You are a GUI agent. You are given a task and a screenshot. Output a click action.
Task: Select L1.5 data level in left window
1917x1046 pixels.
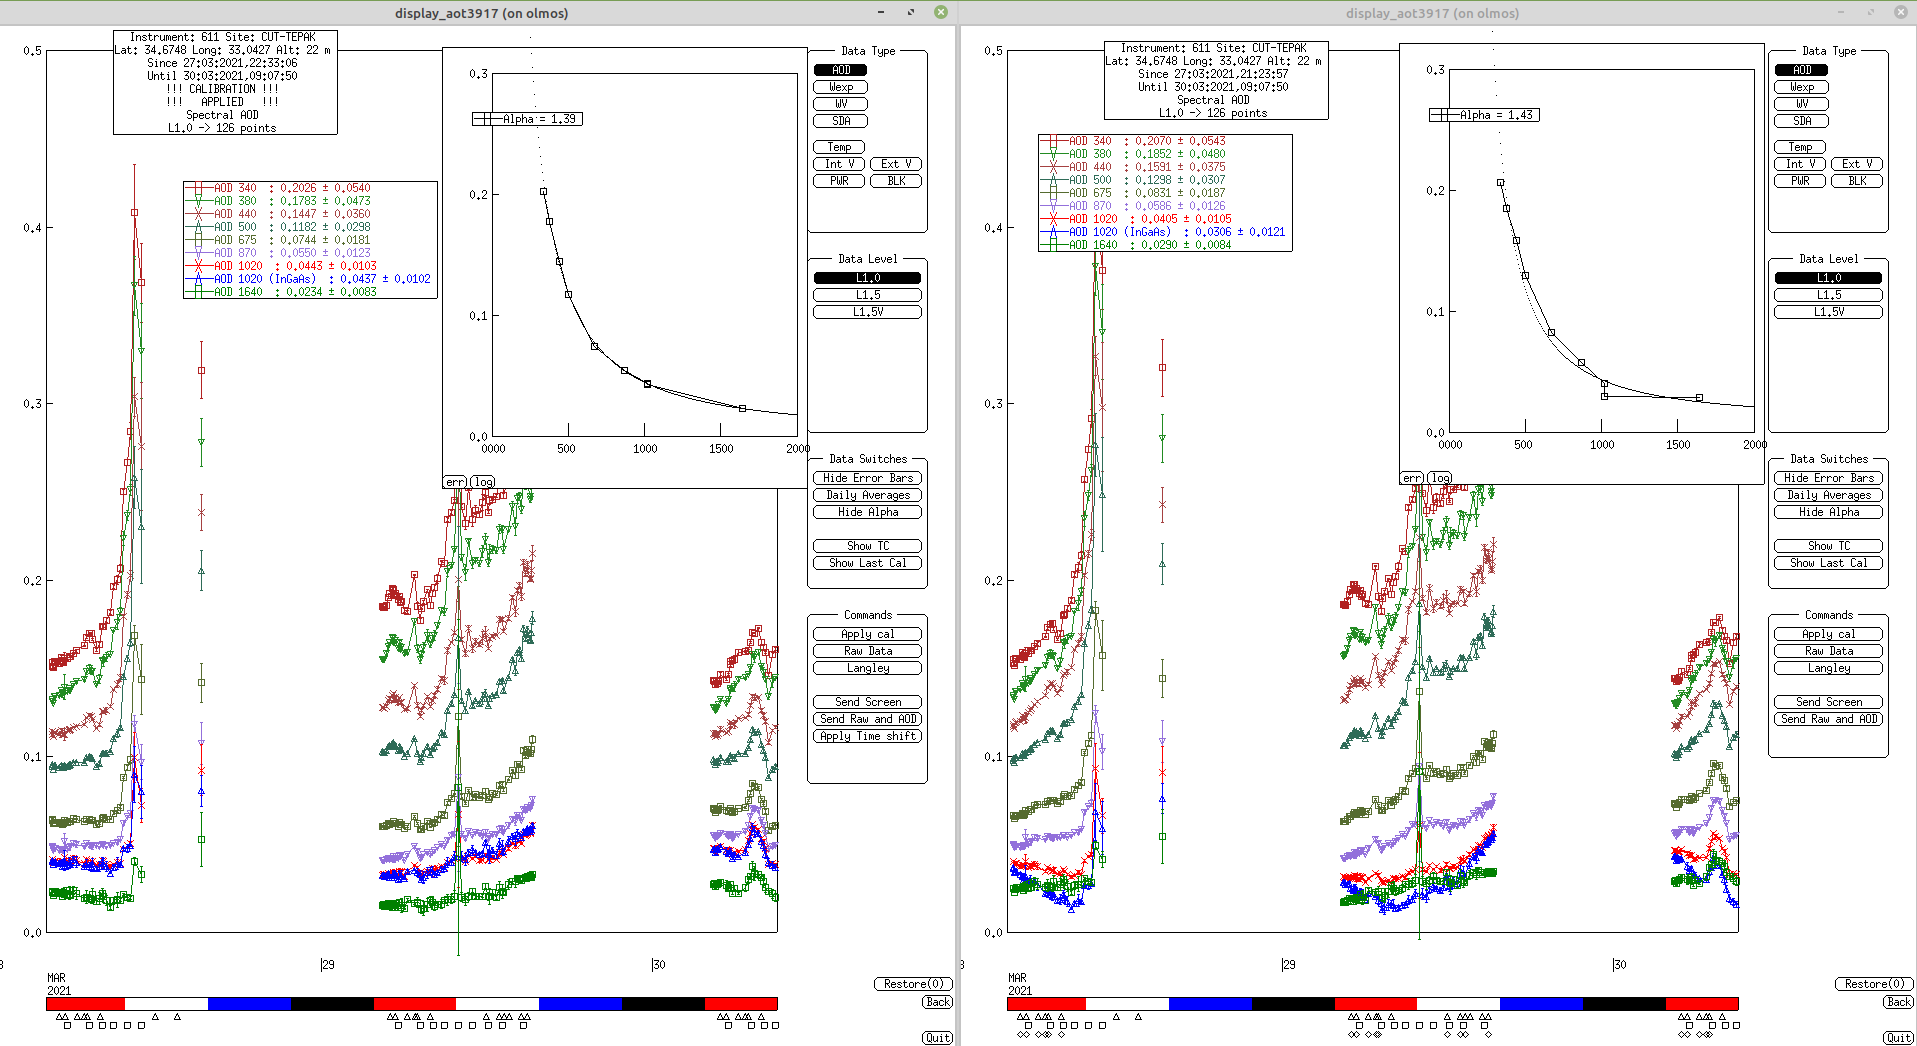click(867, 295)
